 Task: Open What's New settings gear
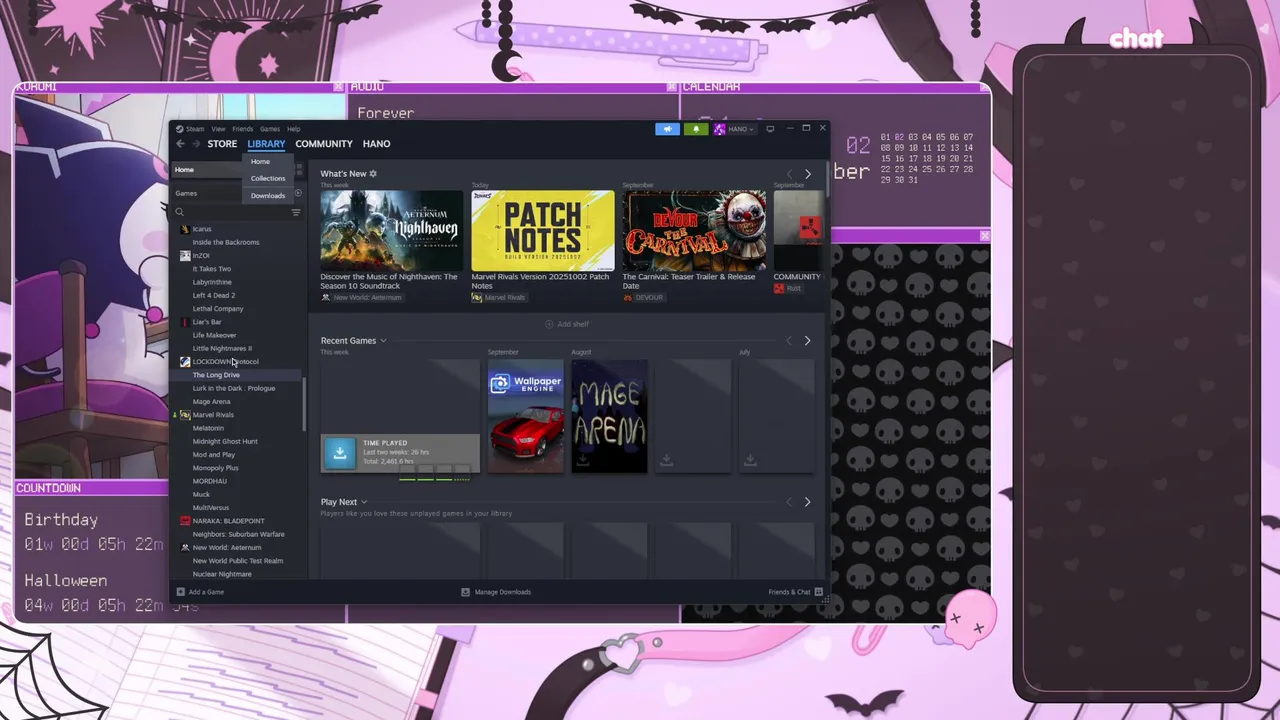pos(373,174)
